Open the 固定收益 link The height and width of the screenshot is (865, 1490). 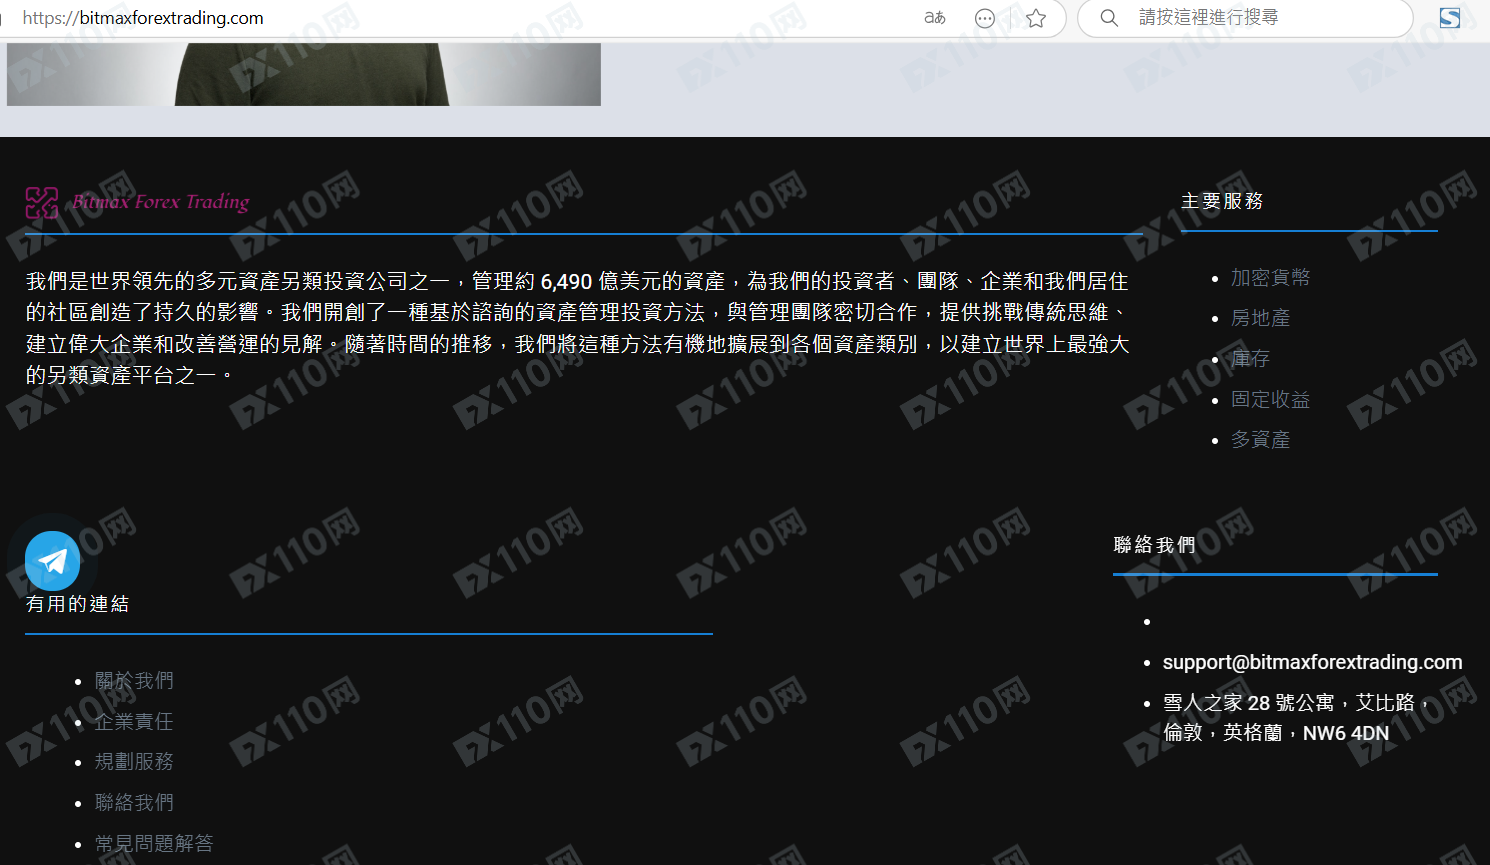pos(1270,400)
